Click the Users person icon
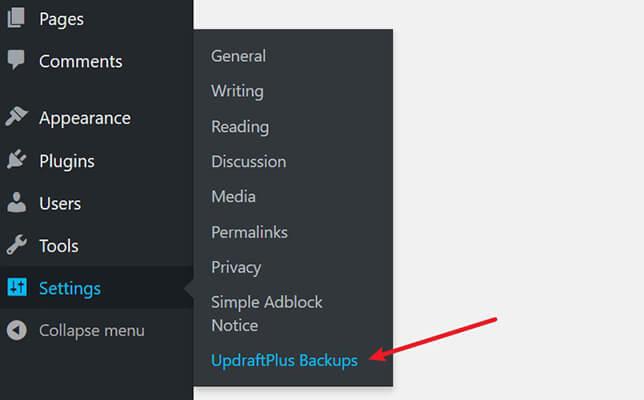The width and height of the screenshot is (644, 400). click(16, 202)
